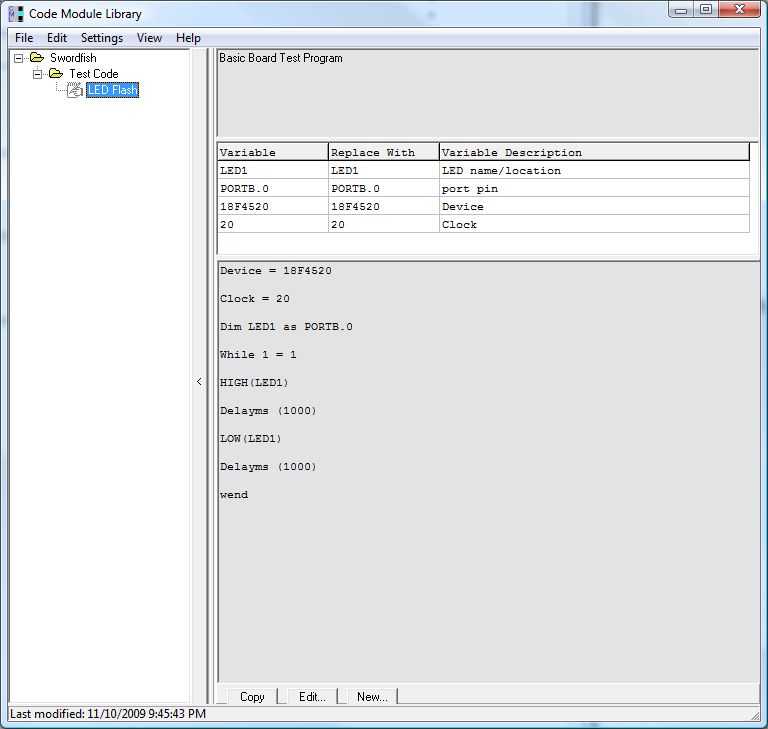Minimize the Code Module Library window
The height and width of the screenshot is (729, 768).
681,10
